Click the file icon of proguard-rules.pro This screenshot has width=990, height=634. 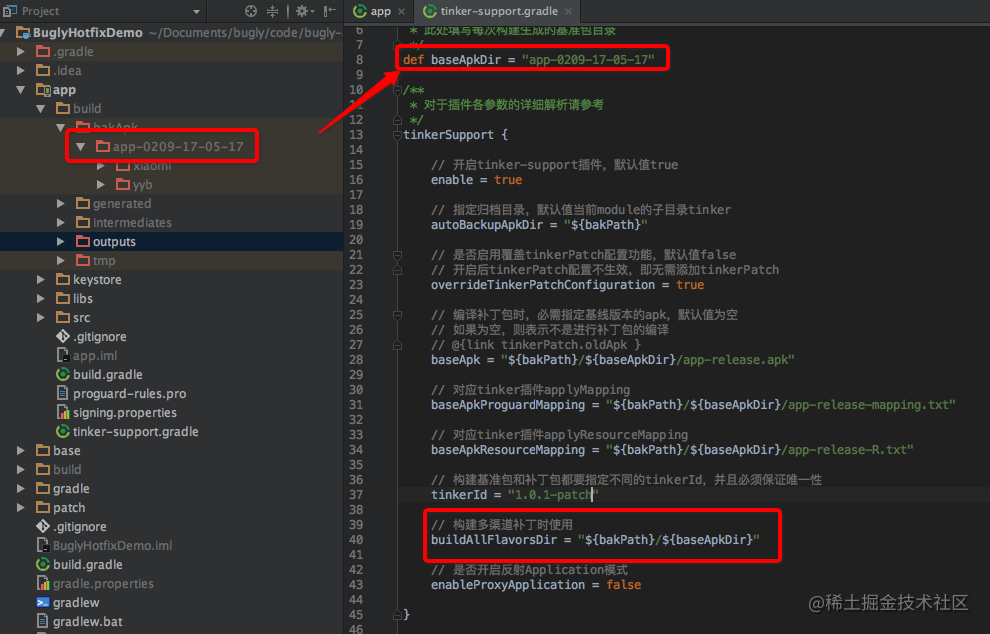pos(63,393)
